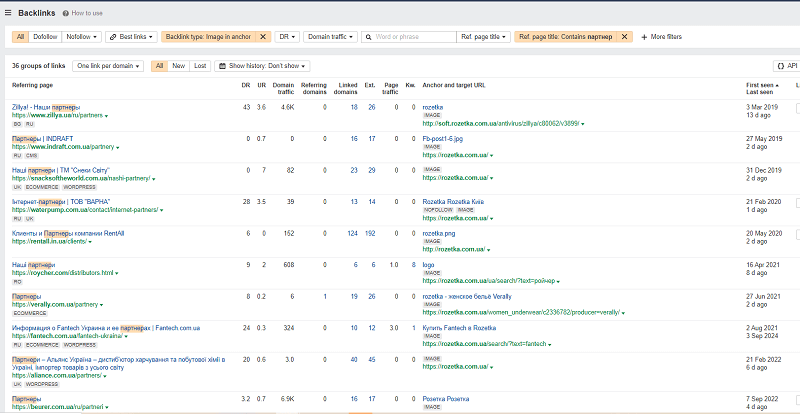The height and width of the screenshot is (414, 800).
Task: Open linked domains count 124 for RentAll
Action: [352, 233]
